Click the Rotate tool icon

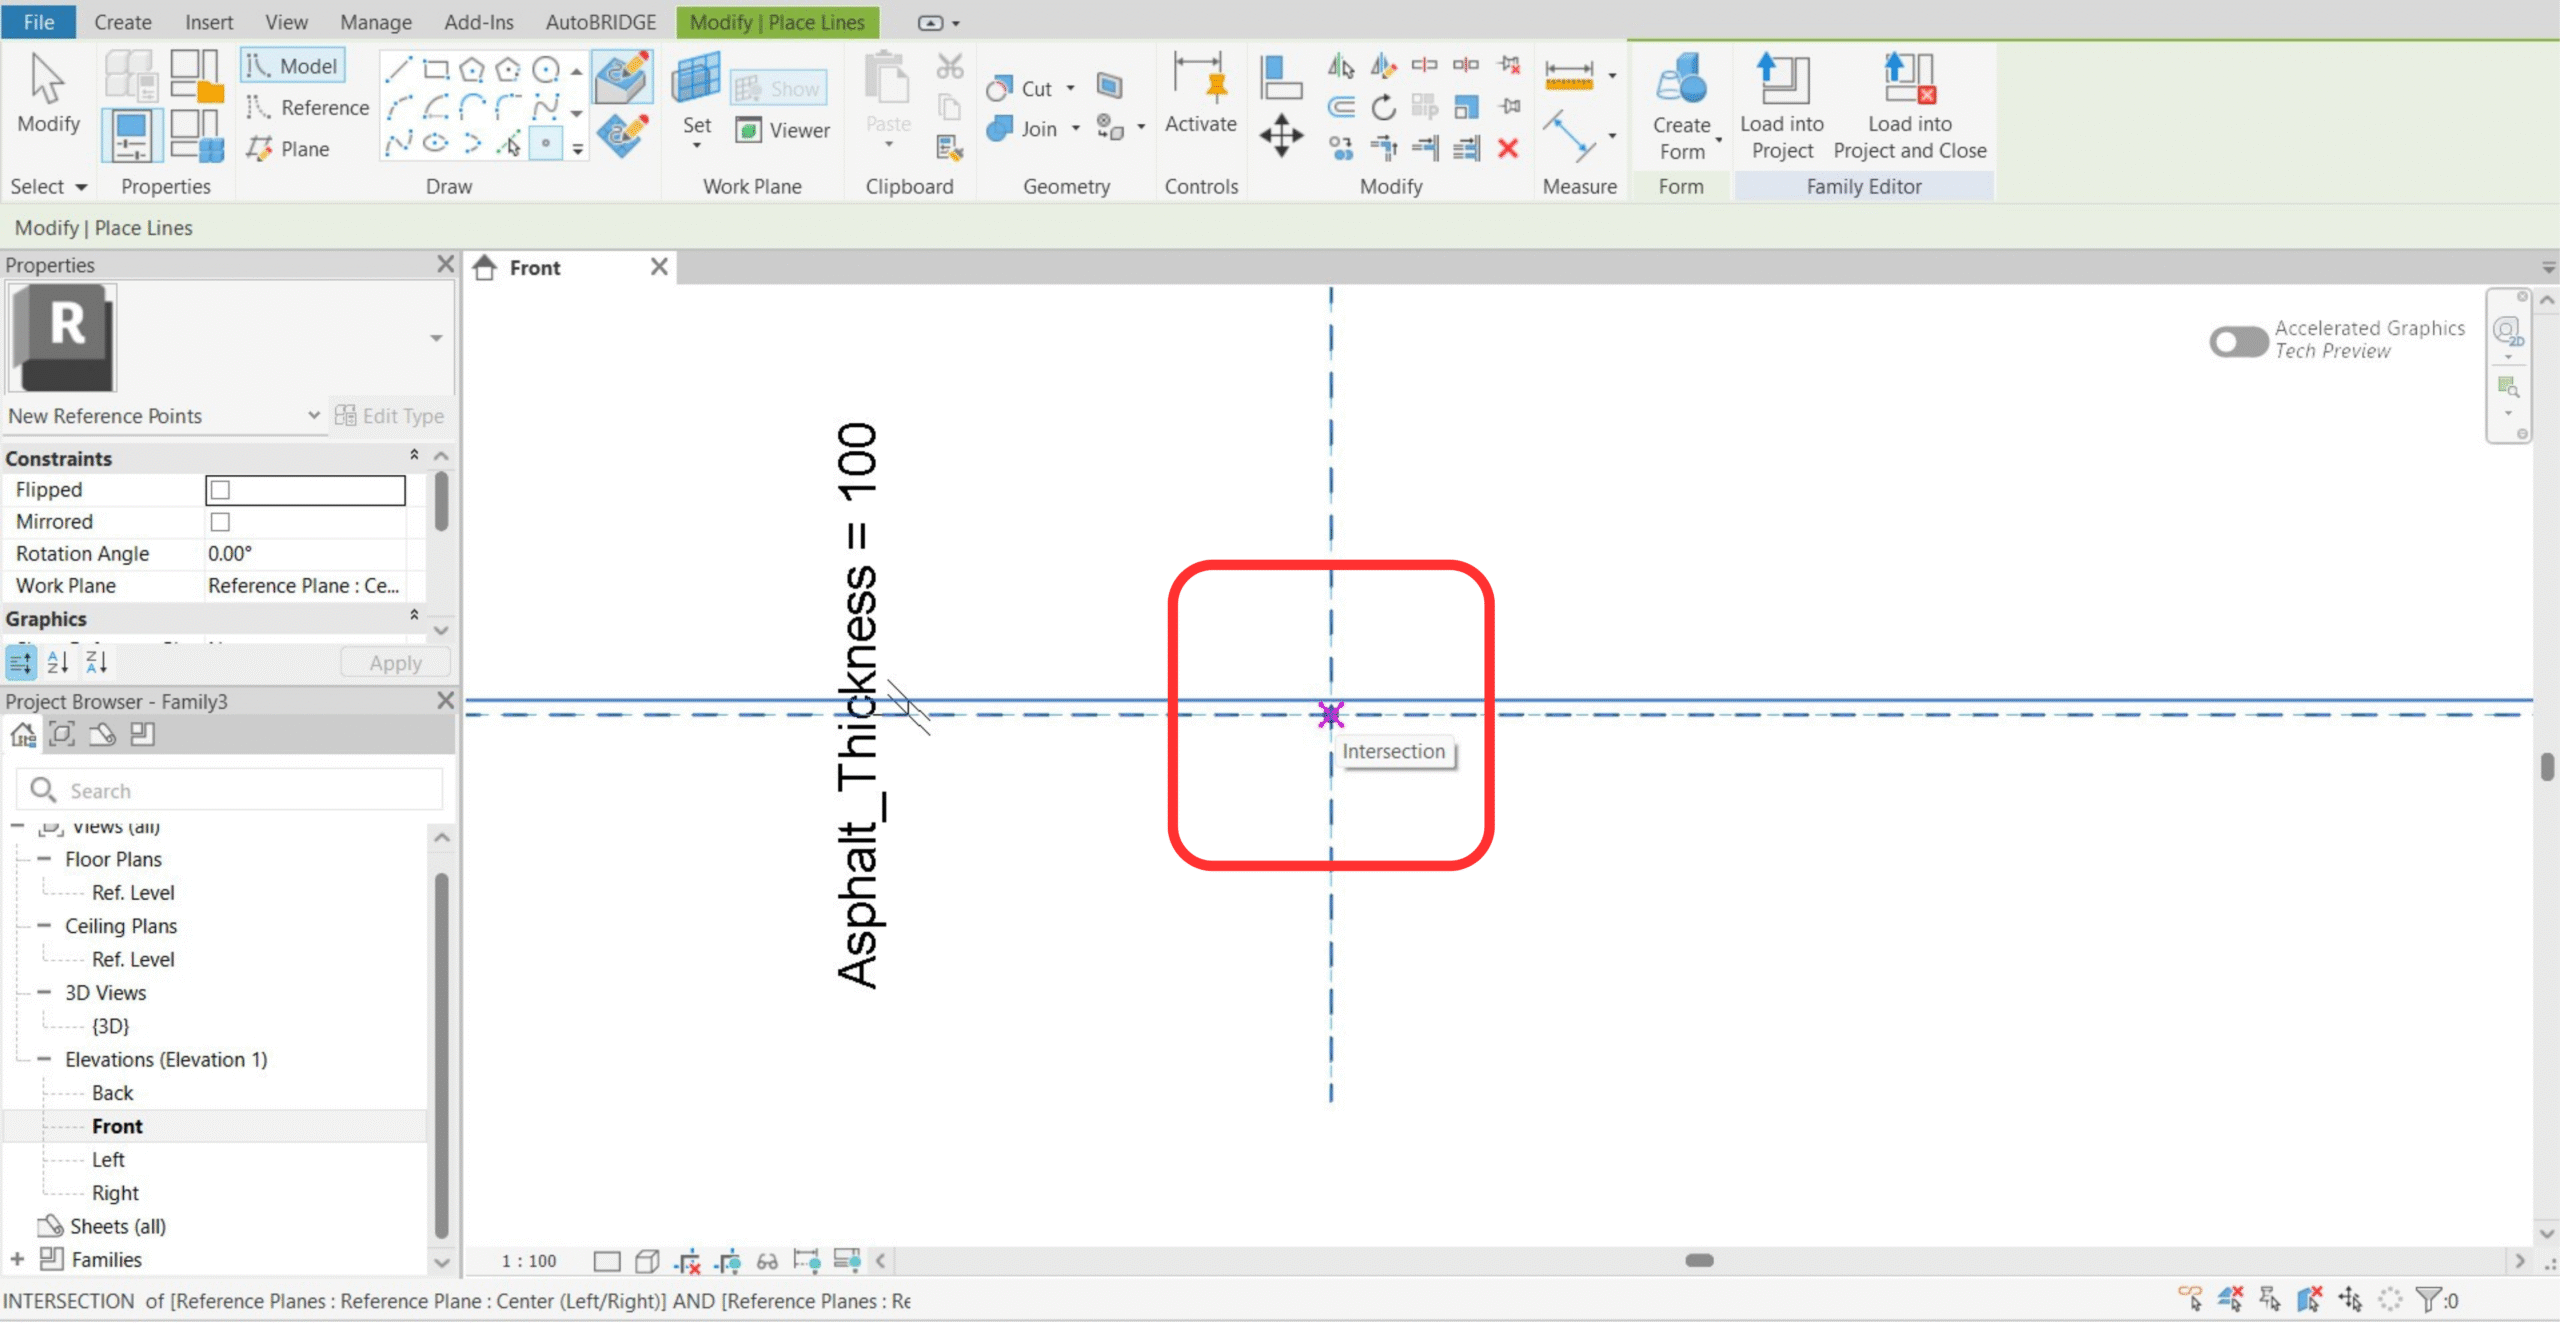coord(1383,107)
